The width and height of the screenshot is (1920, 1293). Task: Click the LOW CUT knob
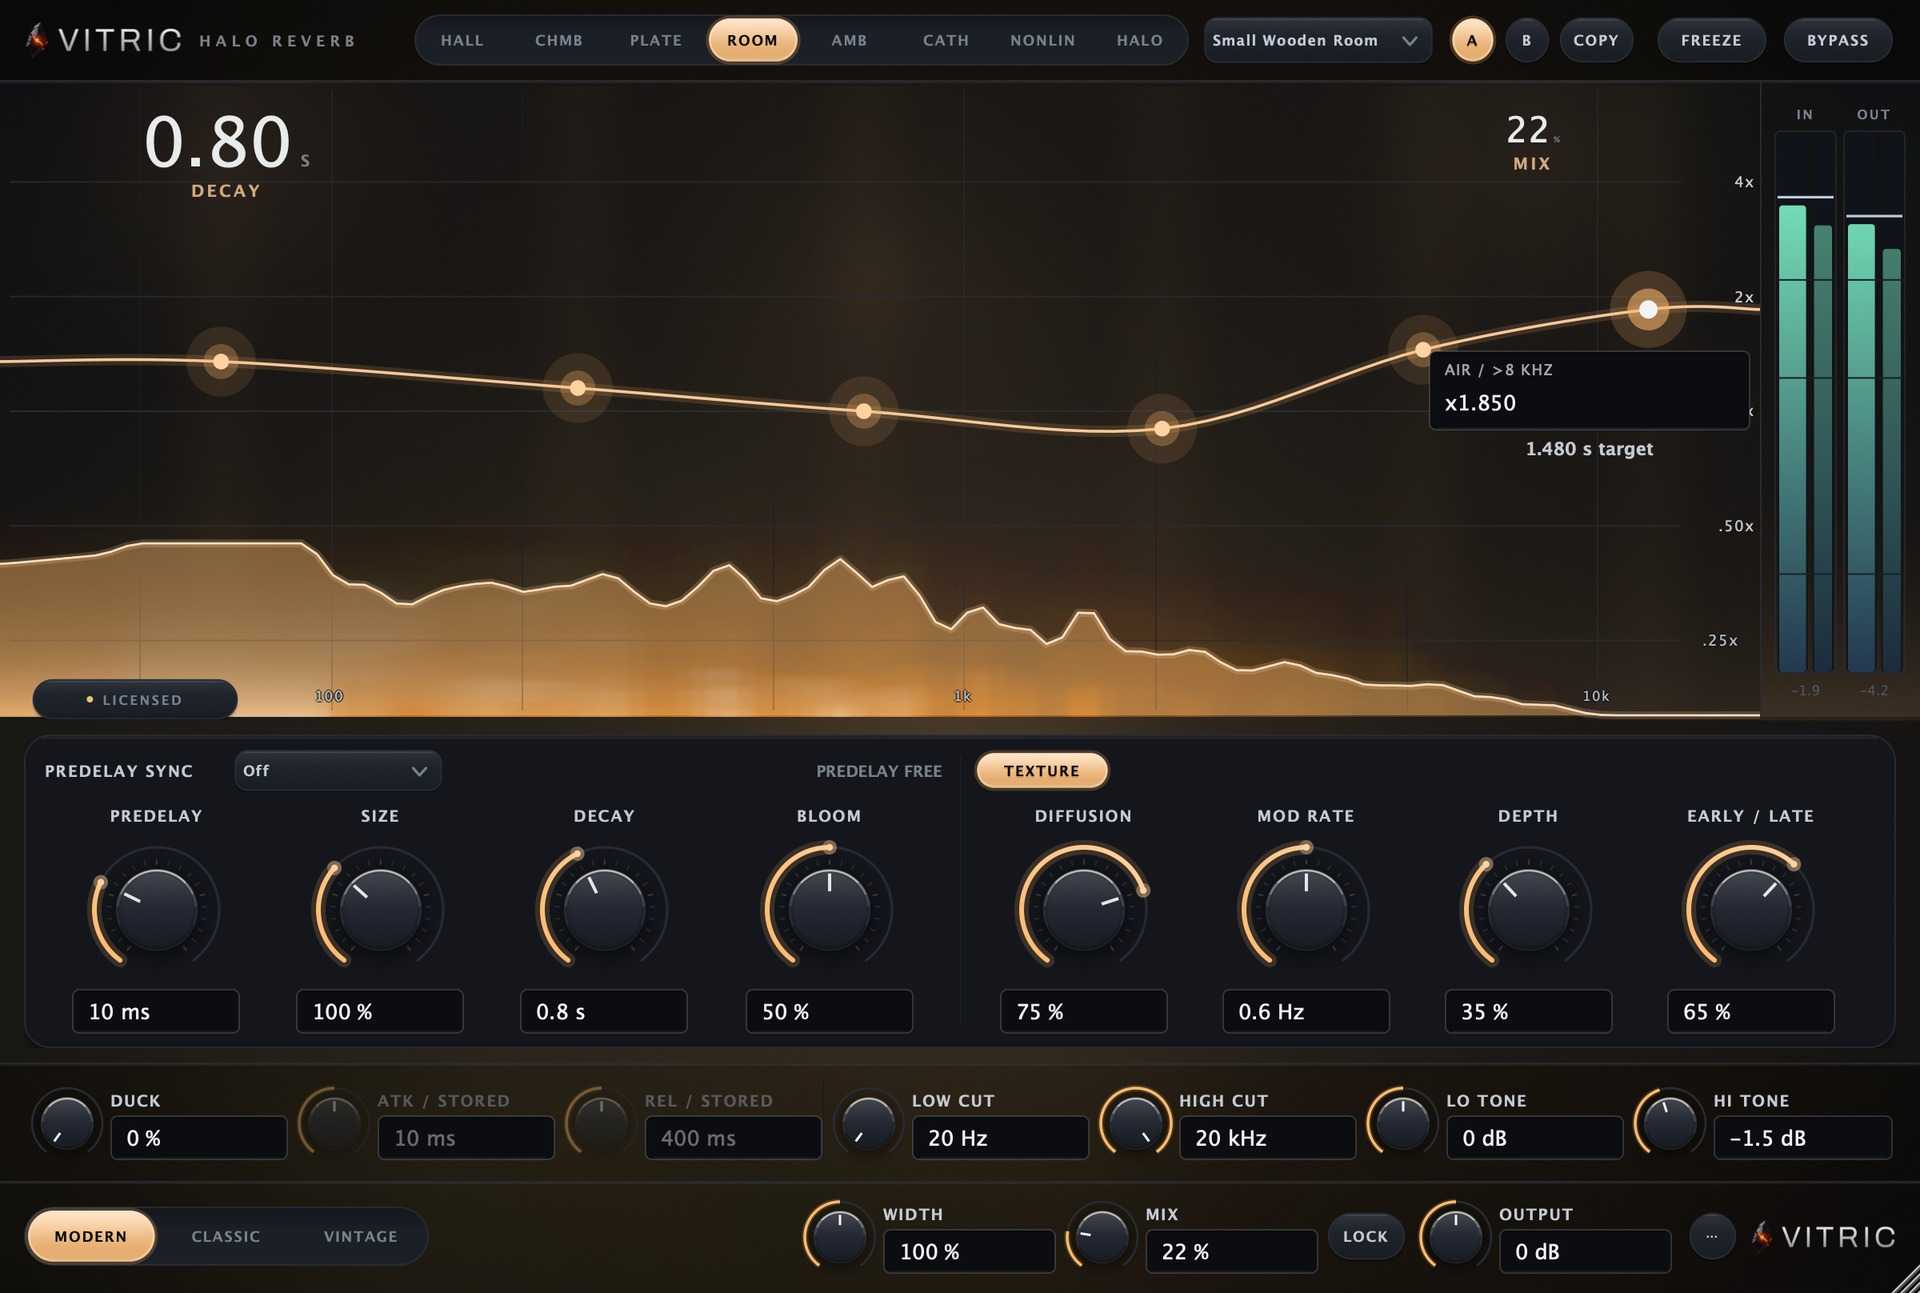click(x=868, y=1123)
